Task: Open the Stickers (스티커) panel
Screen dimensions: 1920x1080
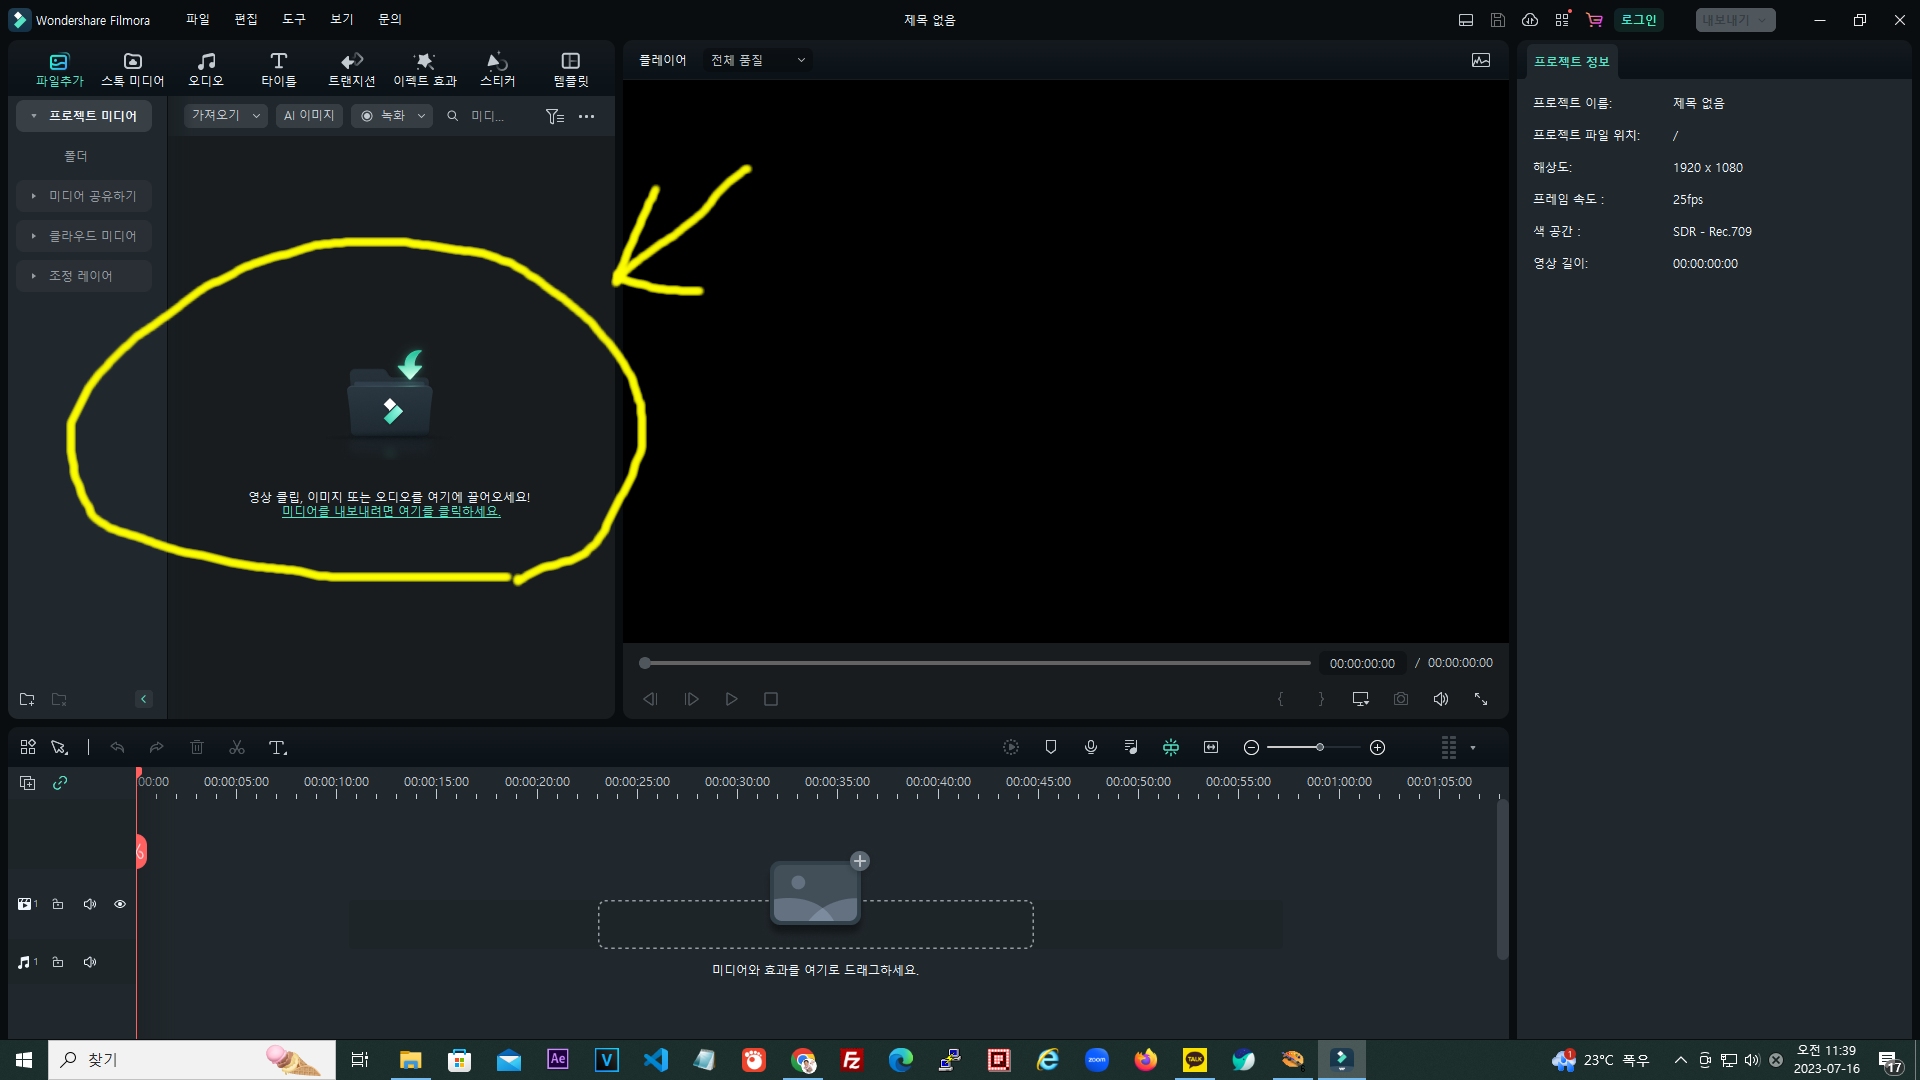Action: (x=497, y=69)
